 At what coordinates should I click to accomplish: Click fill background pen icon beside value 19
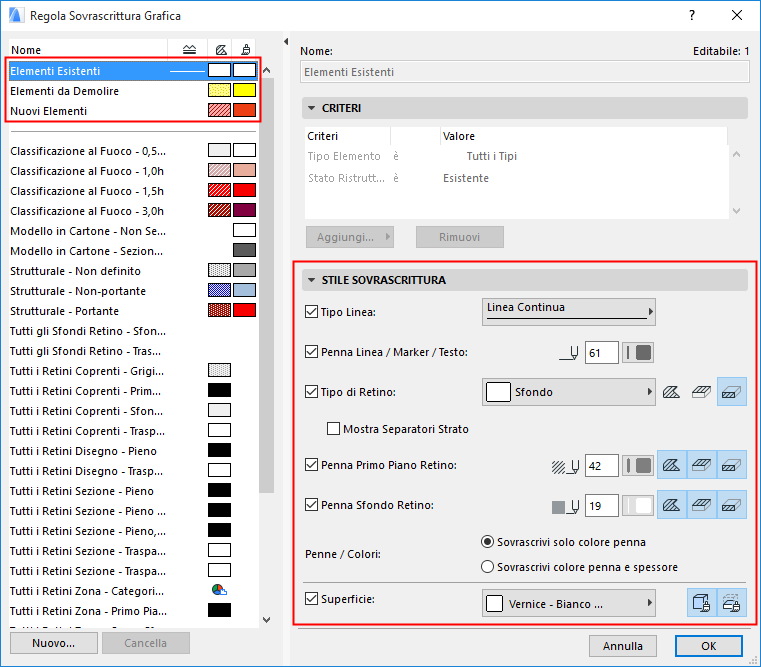click(565, 507)
